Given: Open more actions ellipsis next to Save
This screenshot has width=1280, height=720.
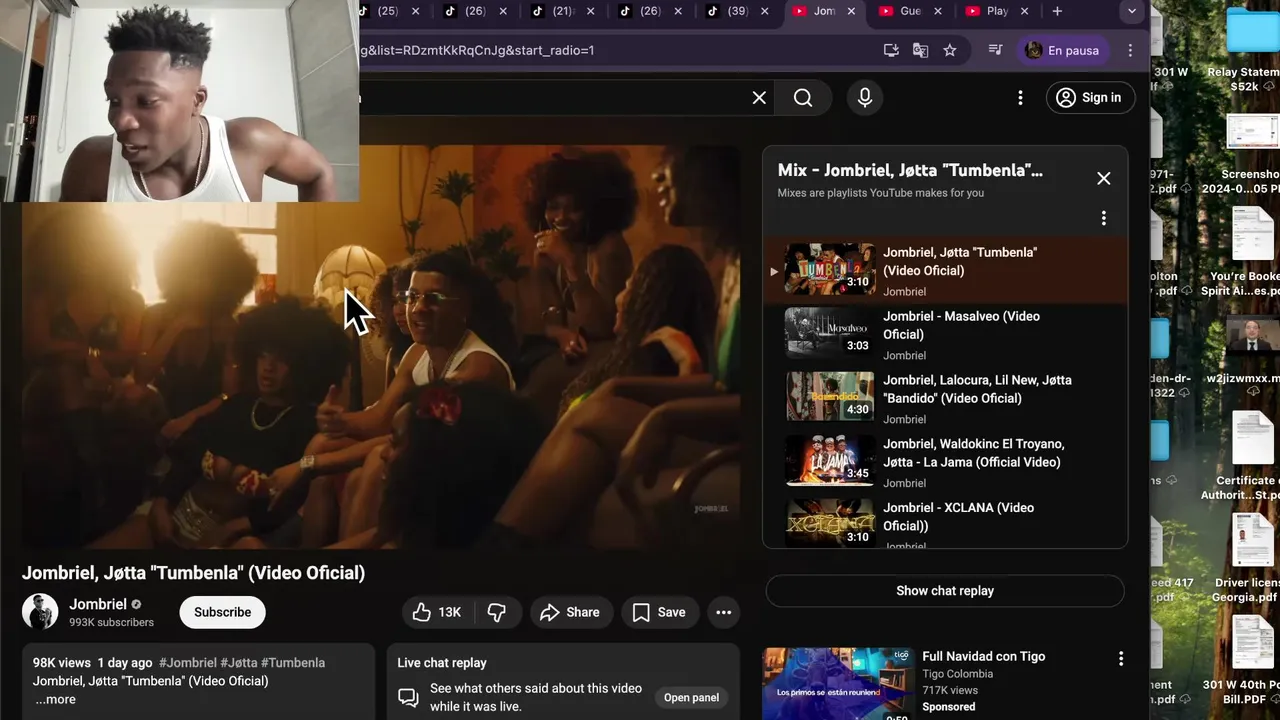Looking at the screenshot, I should click(x=723, y=612).
